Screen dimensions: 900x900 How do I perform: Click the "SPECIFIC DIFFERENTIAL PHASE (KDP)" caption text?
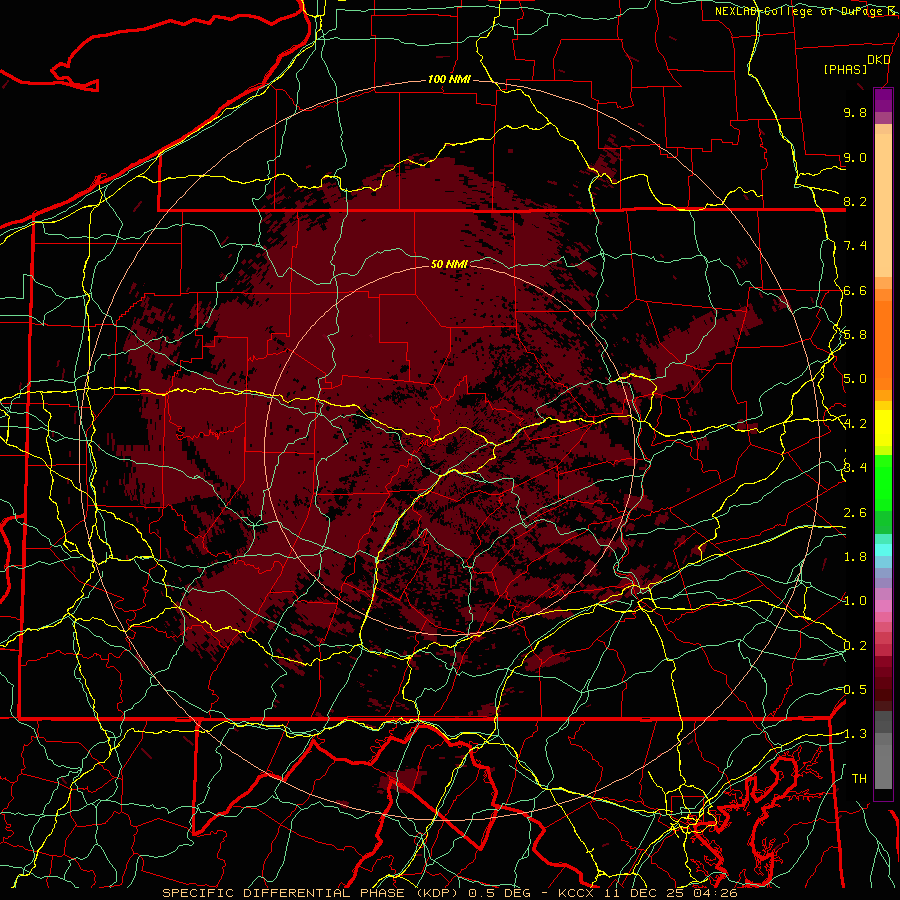[x=311, y=893]
